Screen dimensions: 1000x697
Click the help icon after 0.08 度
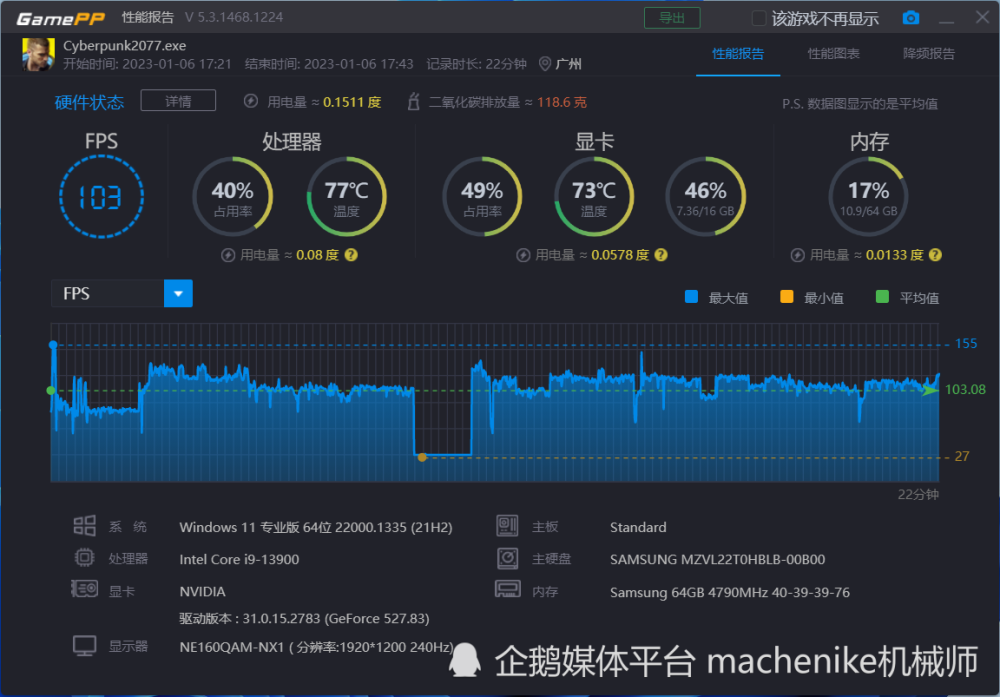click(351, 255)
